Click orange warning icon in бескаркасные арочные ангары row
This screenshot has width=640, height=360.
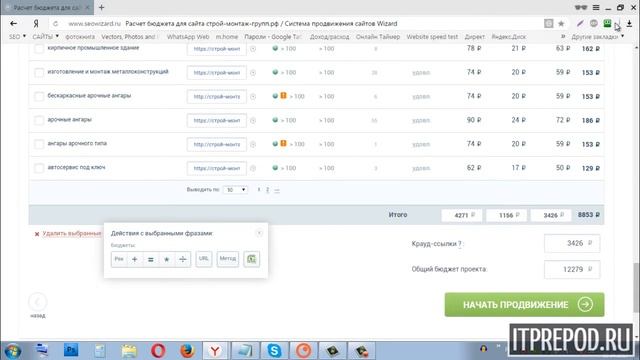[x=283, y=96]
